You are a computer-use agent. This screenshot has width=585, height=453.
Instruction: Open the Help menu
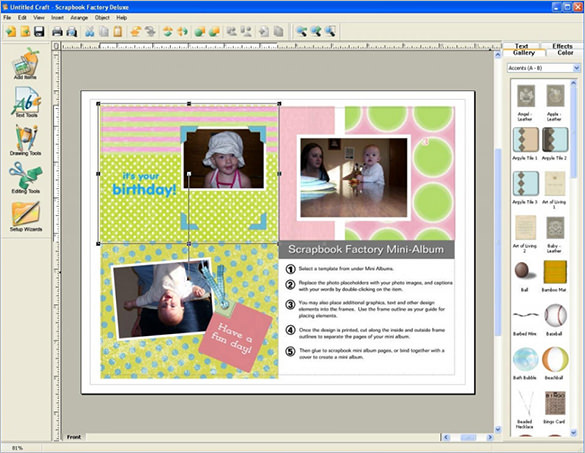point(122,18)
